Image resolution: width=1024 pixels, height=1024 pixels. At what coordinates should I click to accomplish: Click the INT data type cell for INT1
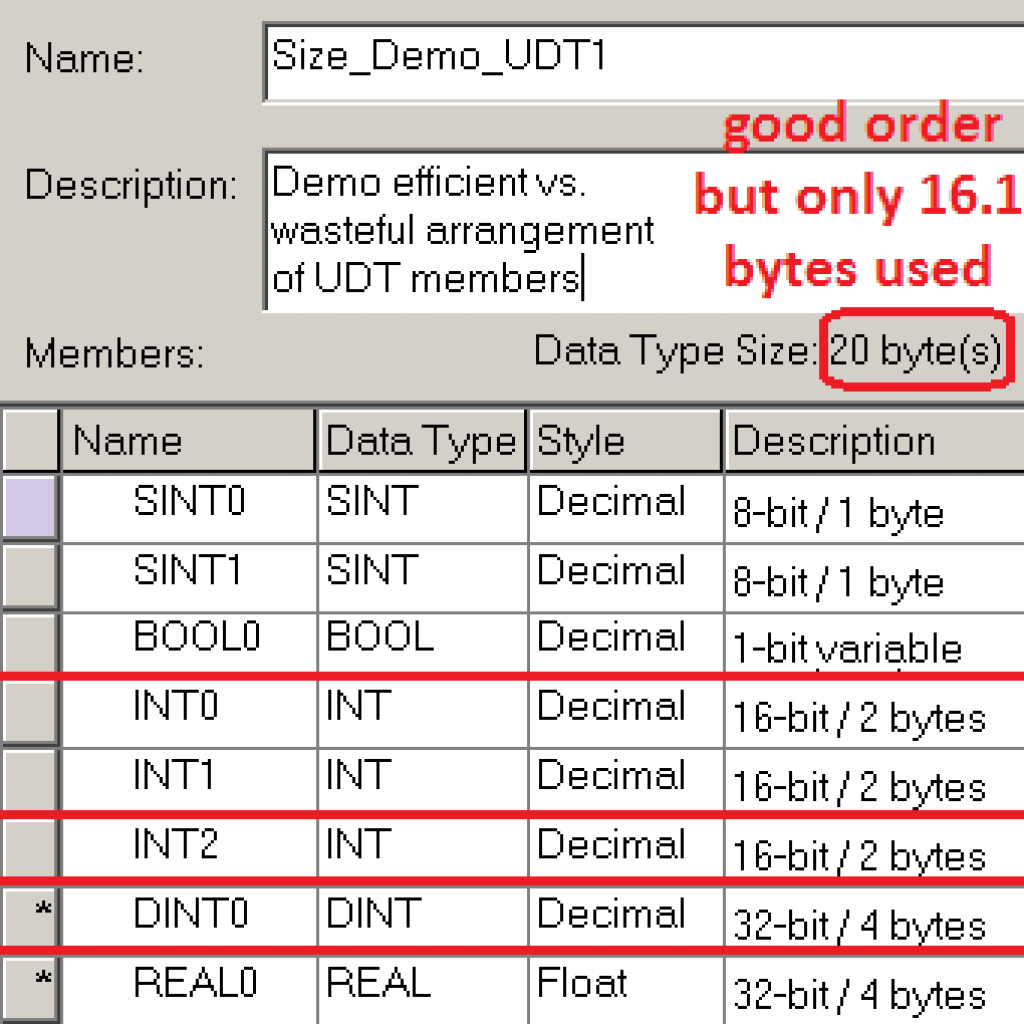coord(423,781)
